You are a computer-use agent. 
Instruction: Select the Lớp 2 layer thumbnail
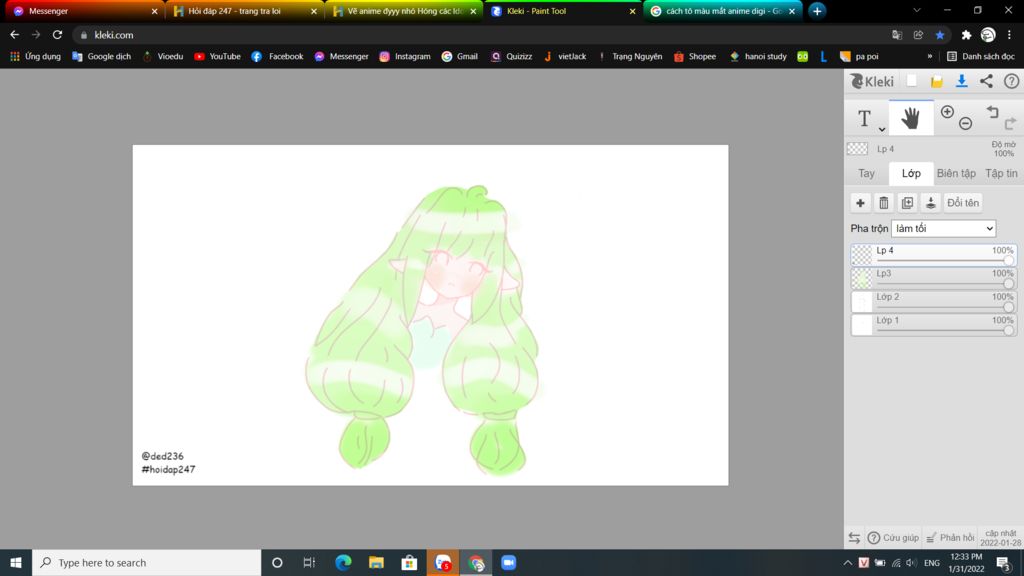[862, 302]
